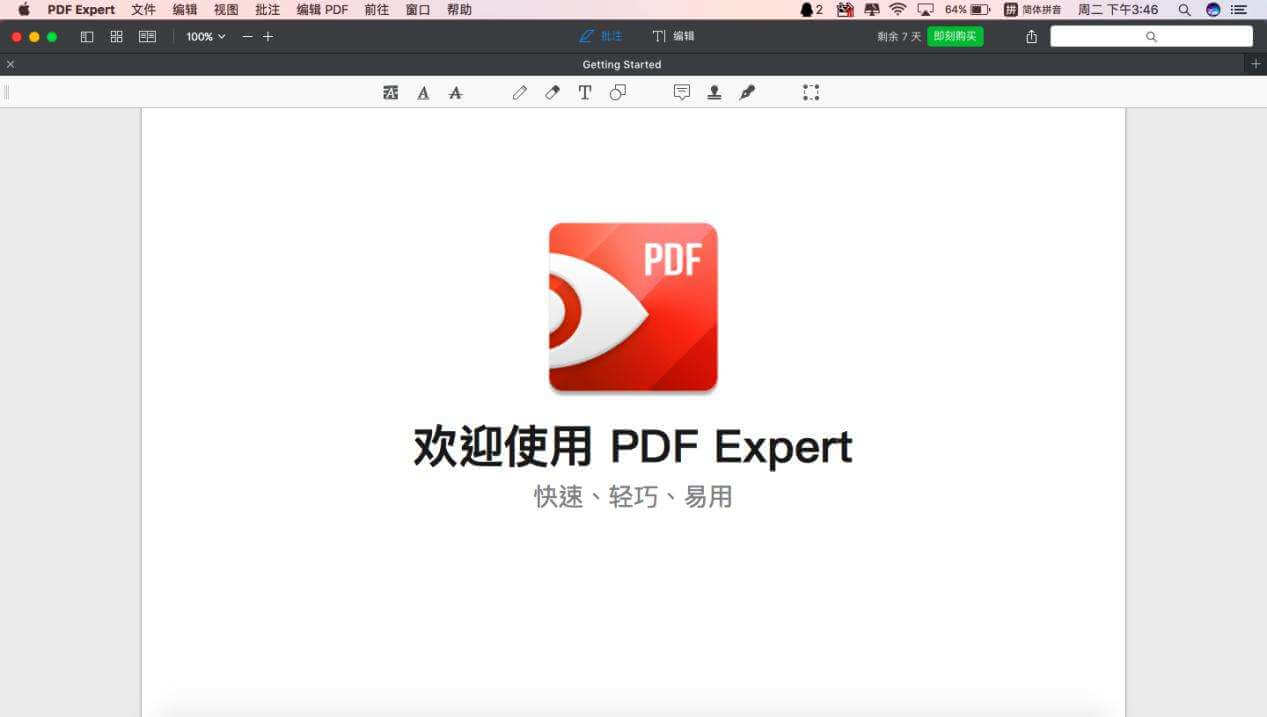
Task: Open the PDF Expert app menu
Action: [81, 9]
